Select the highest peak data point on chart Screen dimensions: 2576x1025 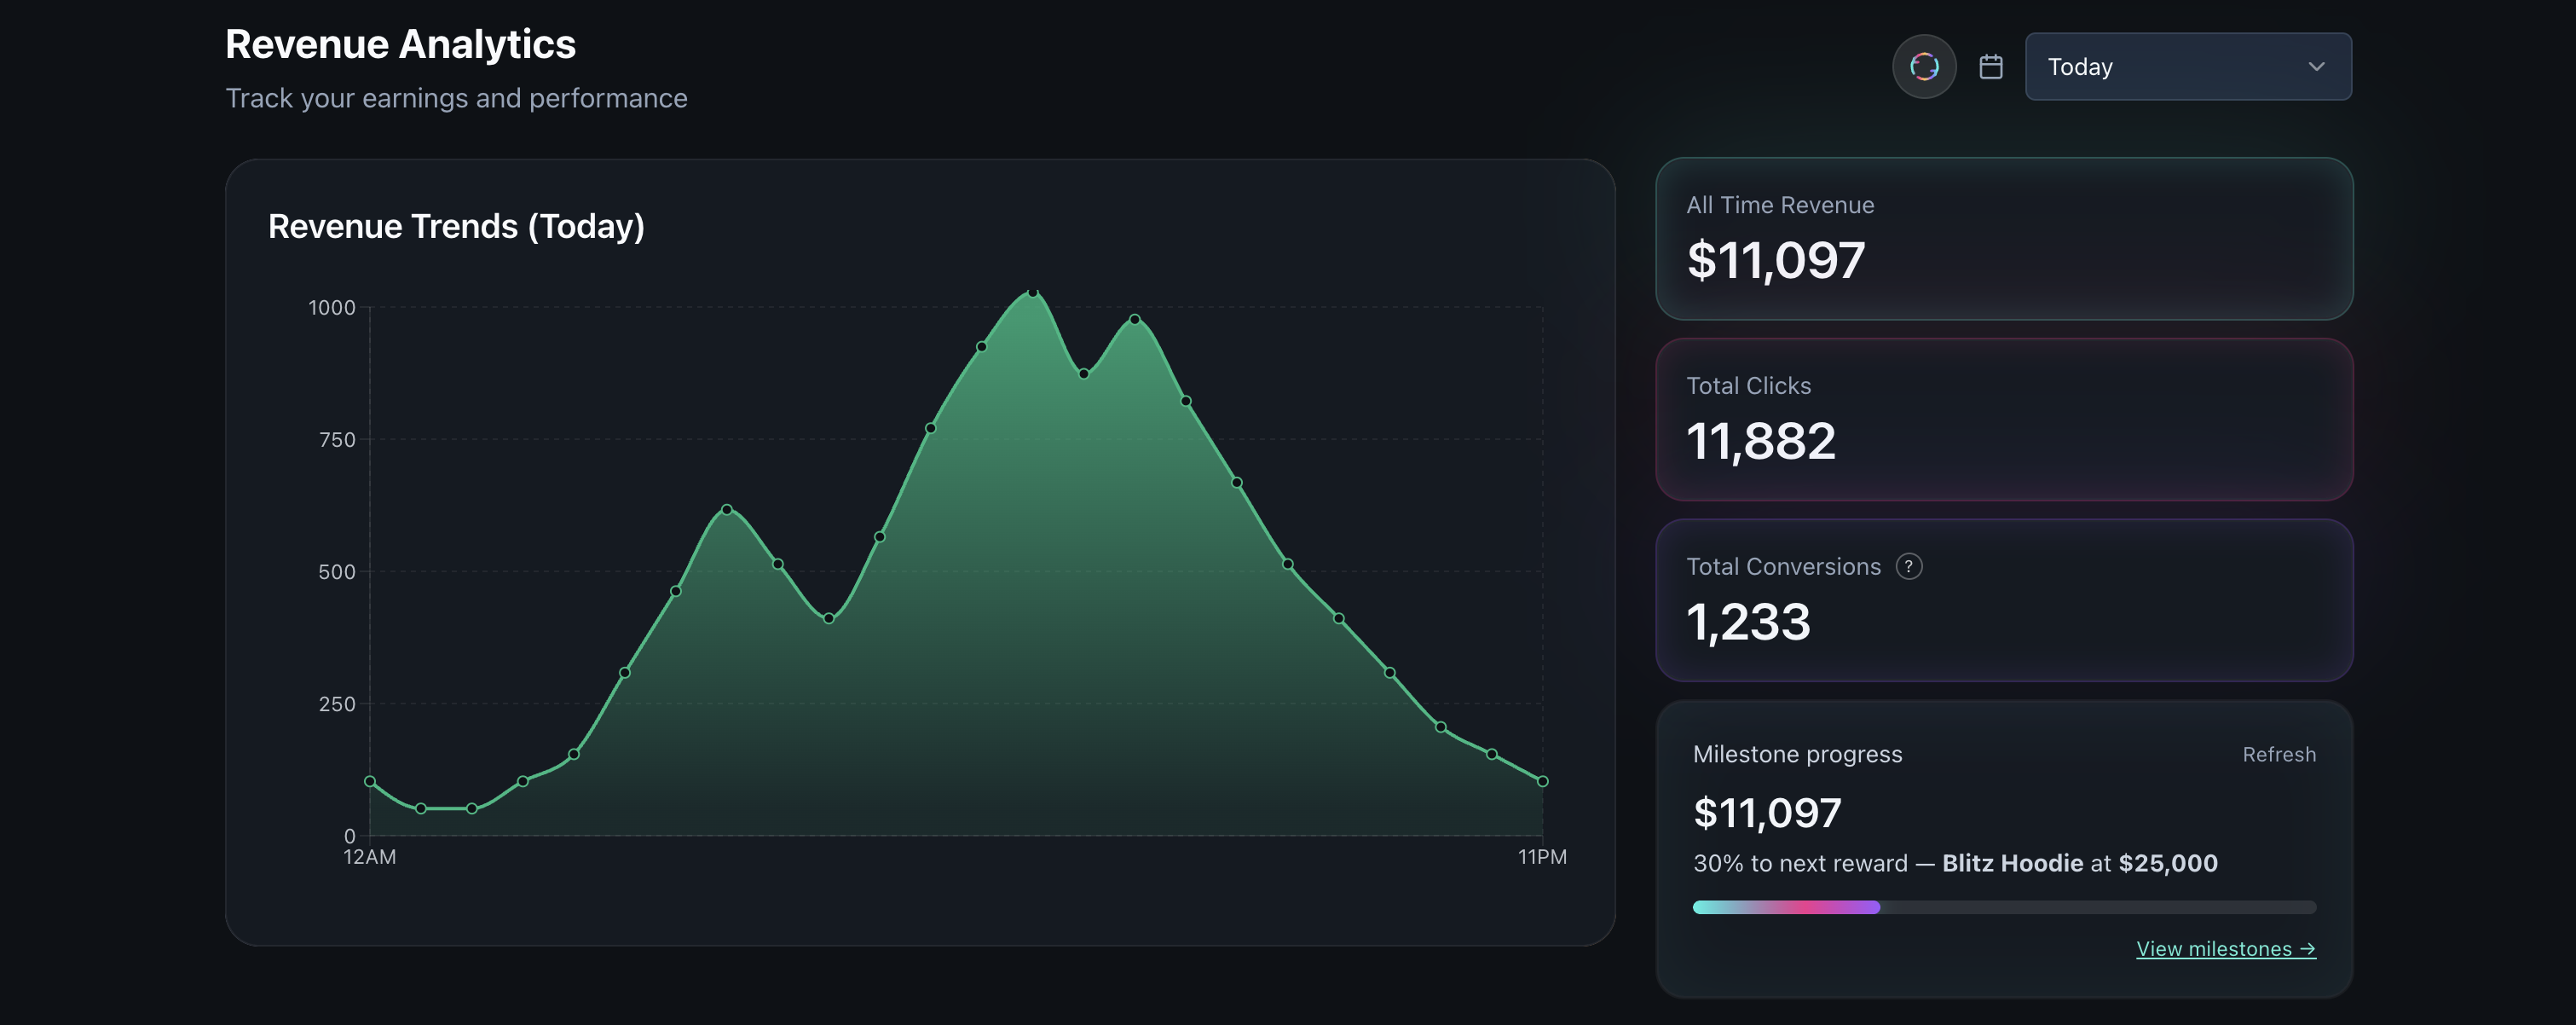coord(1032,293)
